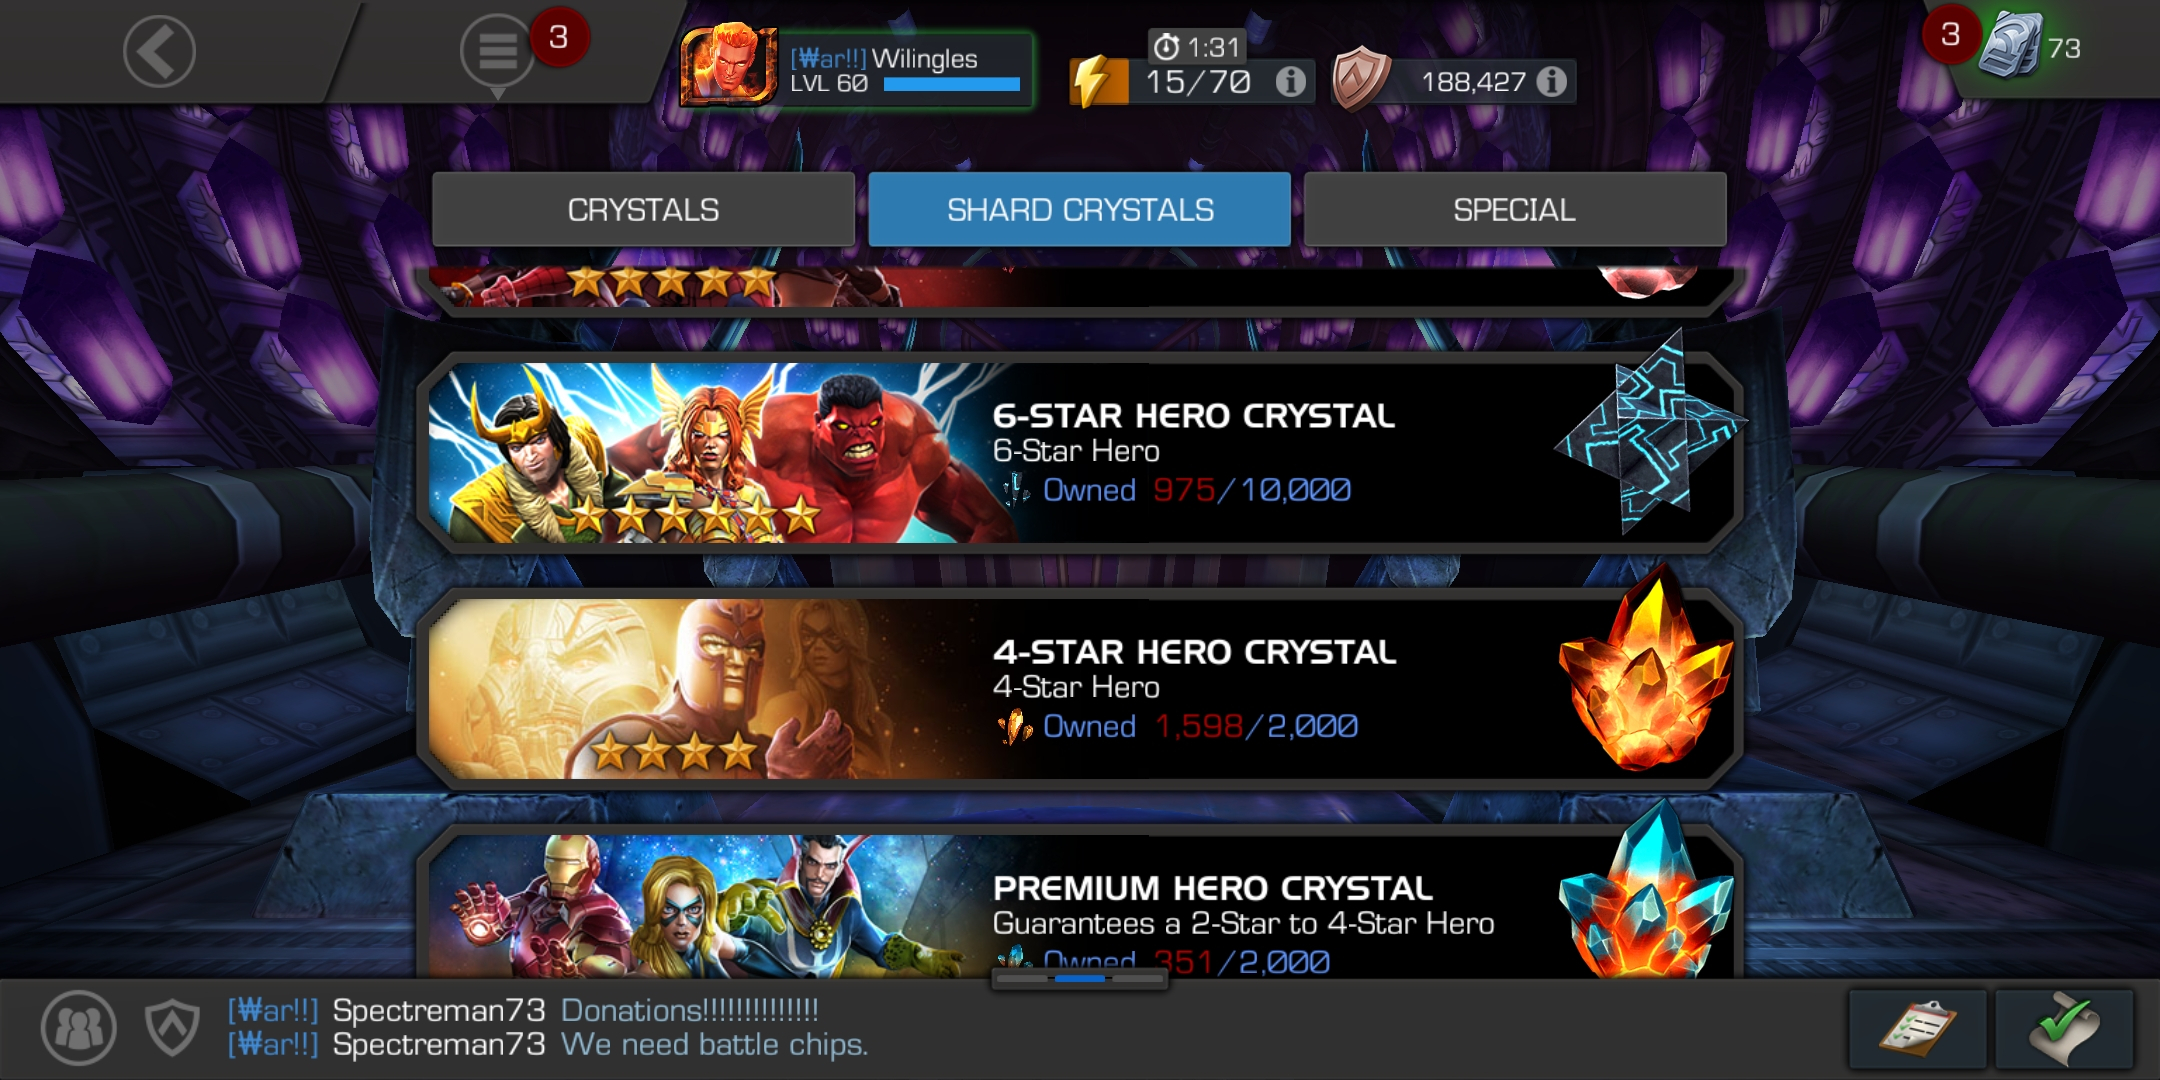Switch to the CRYSTALS tab
2160x1080 pixels.
[643, 210]
